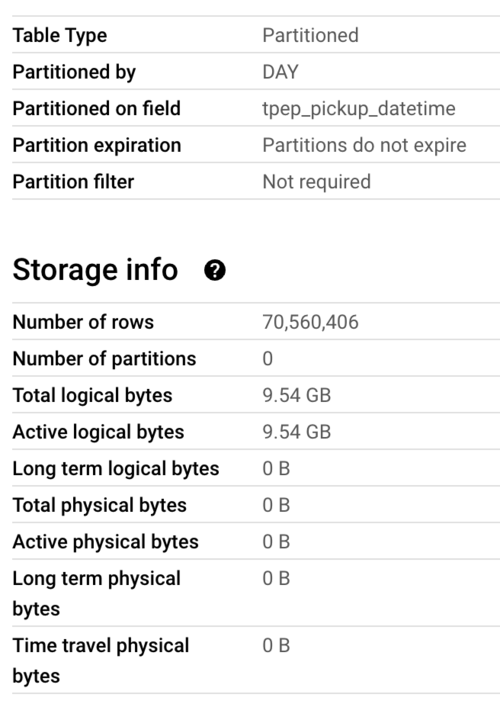Select 'Partitions do not expire' text
This screenshot has height=720, width=500.
coord(365,145)
